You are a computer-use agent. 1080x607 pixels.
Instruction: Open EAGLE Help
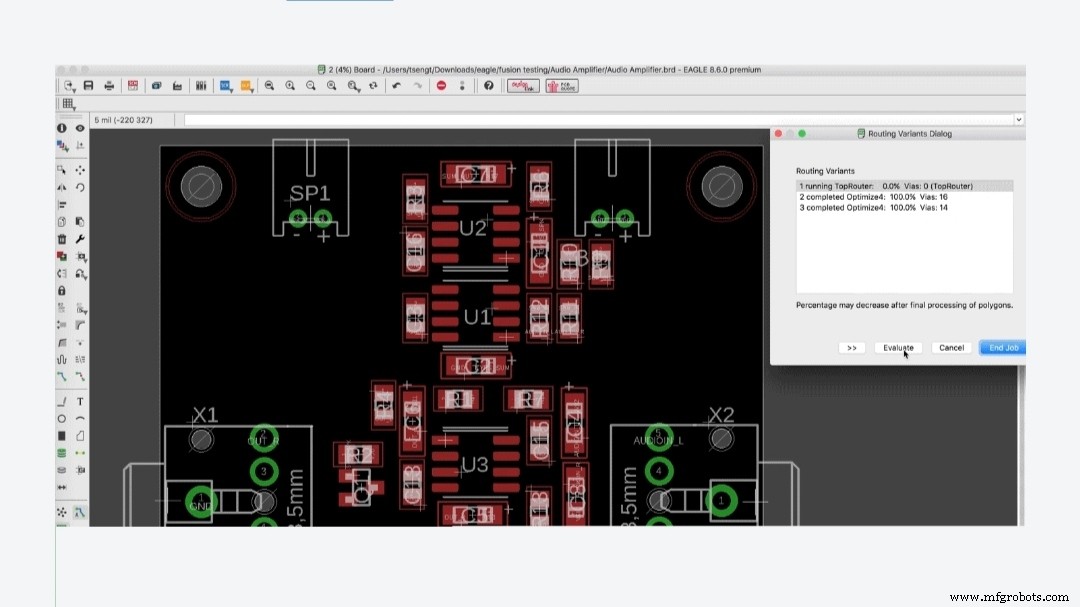pyautogui.click(x=488, y=86)
